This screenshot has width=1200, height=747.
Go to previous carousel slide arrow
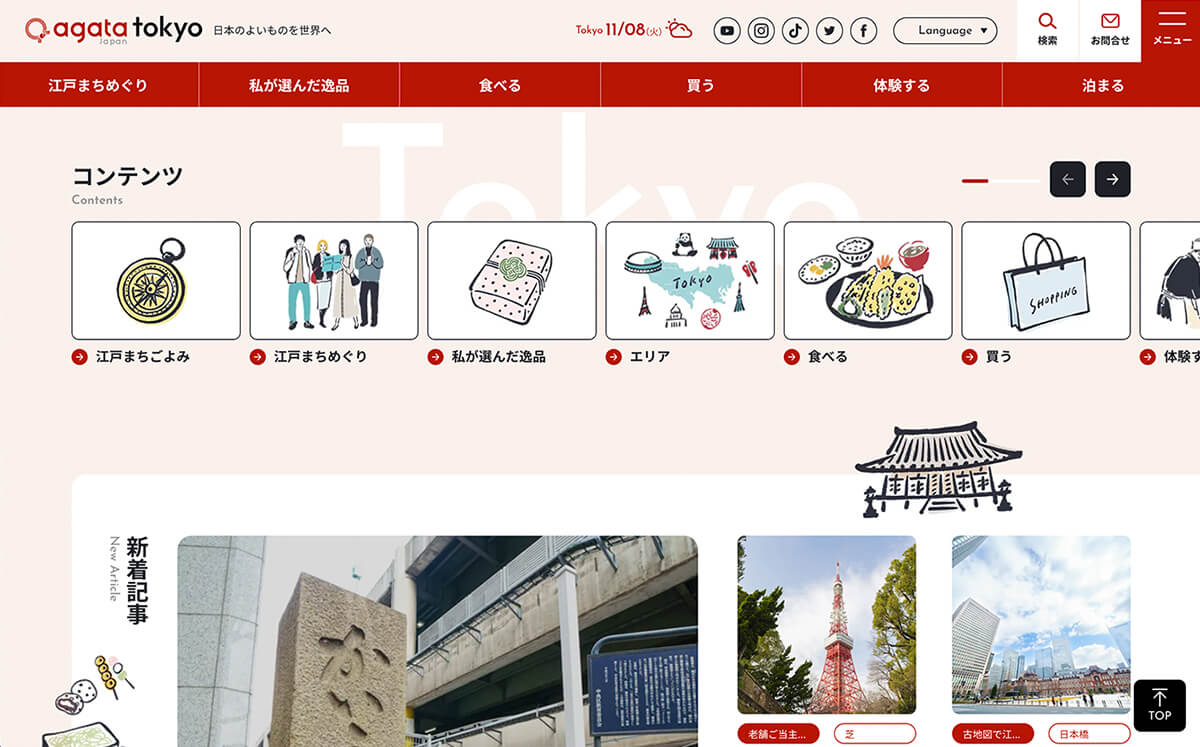1067,179
